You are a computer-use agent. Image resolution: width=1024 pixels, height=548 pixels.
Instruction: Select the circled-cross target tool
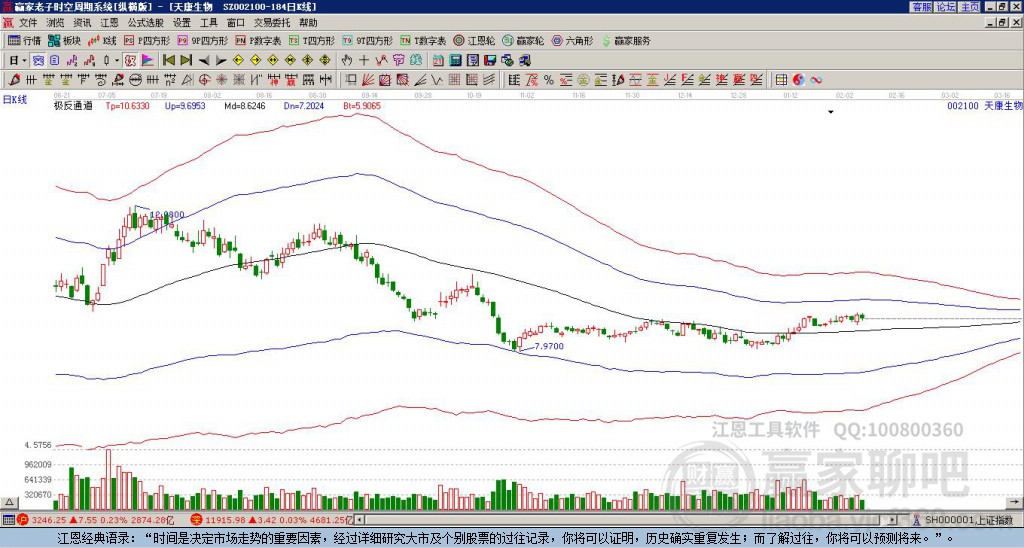[204, 80]
